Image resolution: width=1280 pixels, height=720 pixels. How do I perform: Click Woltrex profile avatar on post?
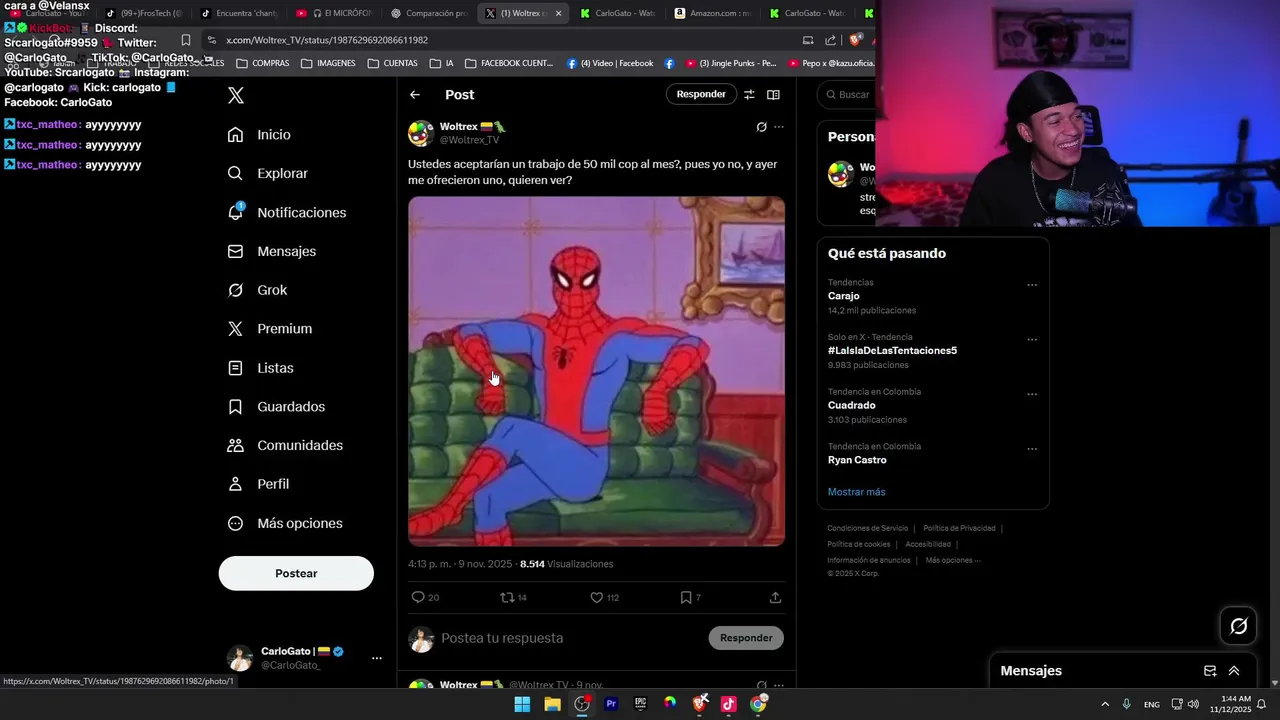click(x=421, y=133)
